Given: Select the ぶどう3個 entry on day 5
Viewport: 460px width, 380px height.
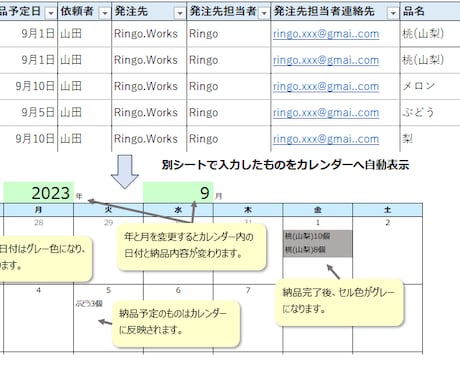Looking at the screenshot, I should (89, 303).
